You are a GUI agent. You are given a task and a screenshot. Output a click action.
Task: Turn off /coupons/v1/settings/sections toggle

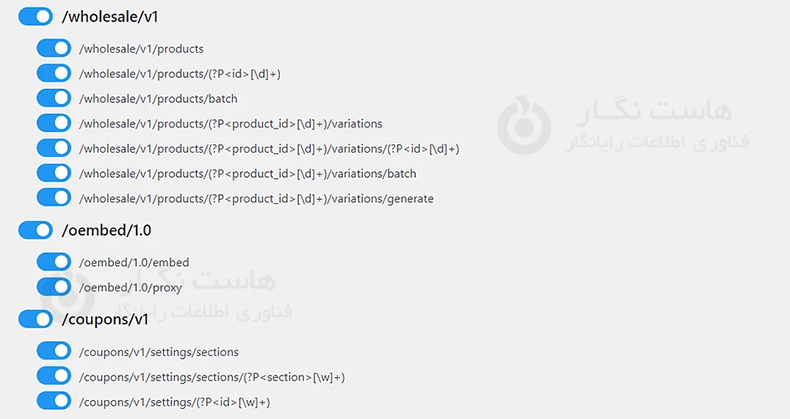53,351
